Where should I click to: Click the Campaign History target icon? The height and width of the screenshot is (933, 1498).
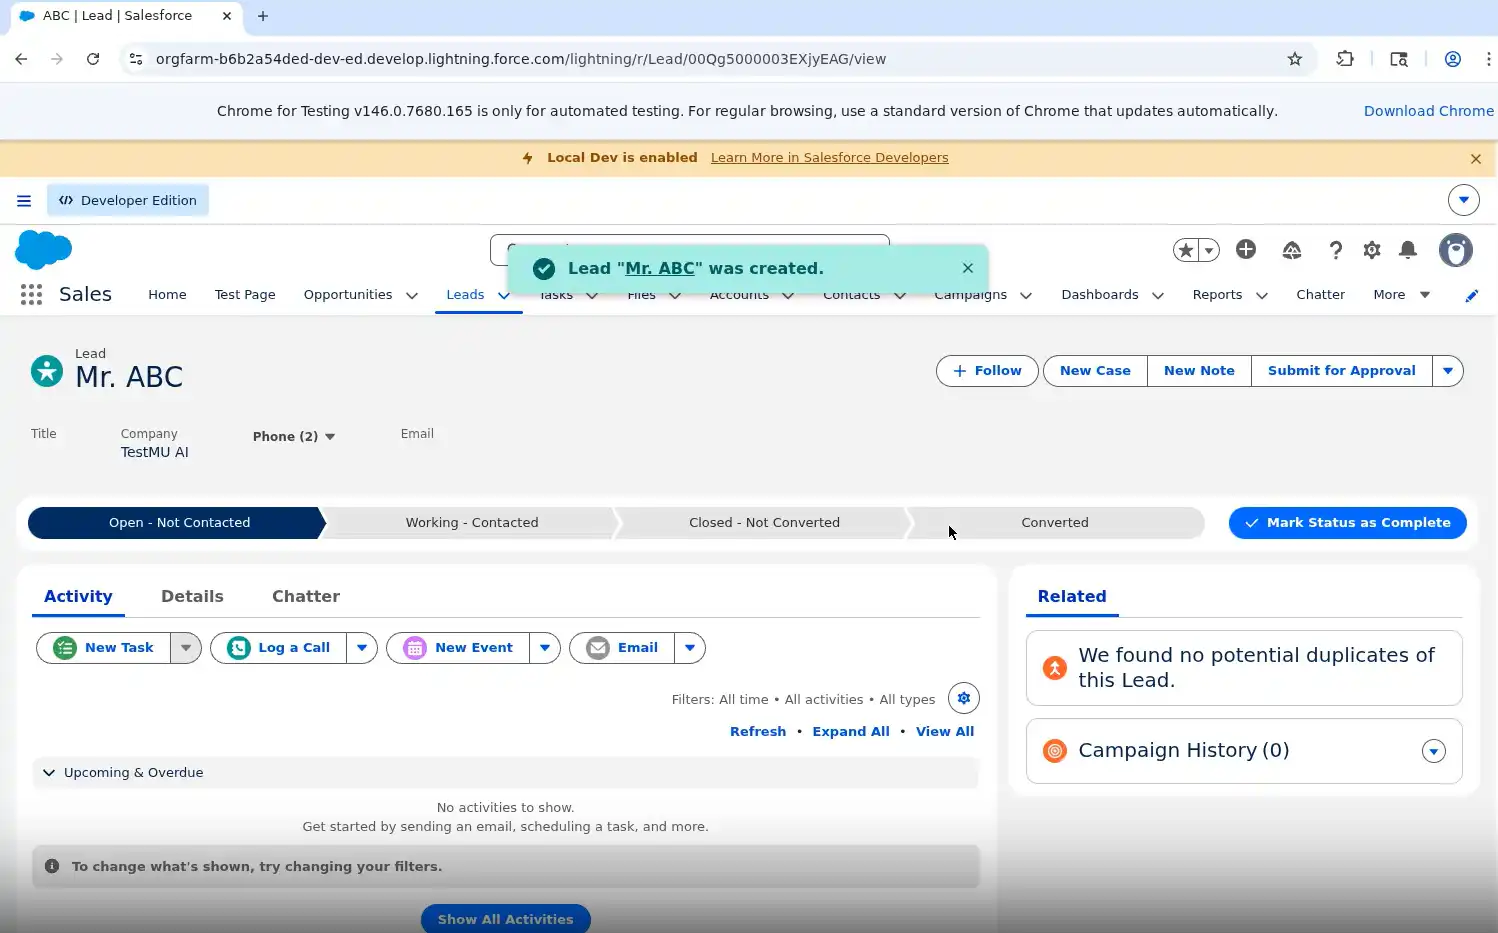1055,751
